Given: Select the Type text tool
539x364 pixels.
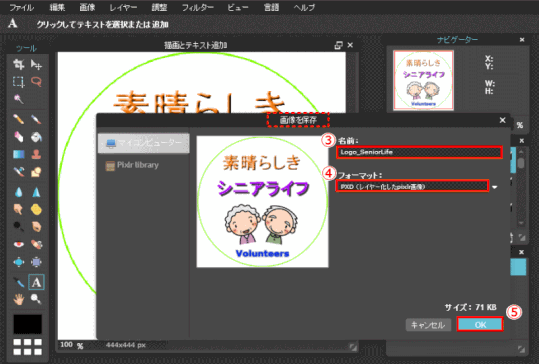Looking at the screenshot, I should coord(36,282).
